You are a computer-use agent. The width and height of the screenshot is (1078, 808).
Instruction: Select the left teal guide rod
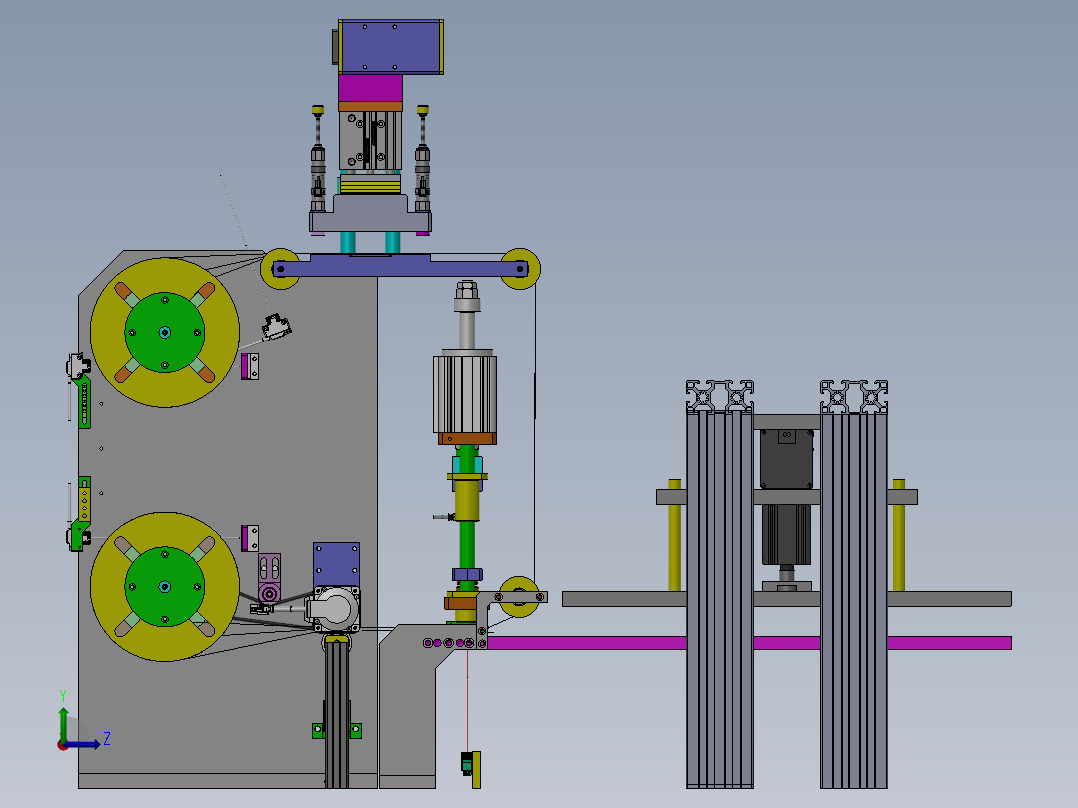pyautogui.click(x=348, y=243)
